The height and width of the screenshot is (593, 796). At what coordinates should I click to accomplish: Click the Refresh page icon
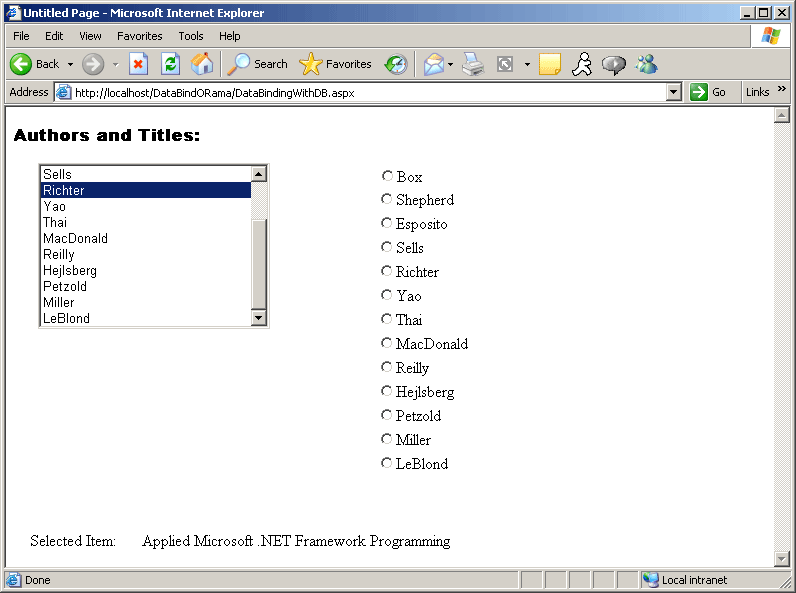click(x=170, y=64)
